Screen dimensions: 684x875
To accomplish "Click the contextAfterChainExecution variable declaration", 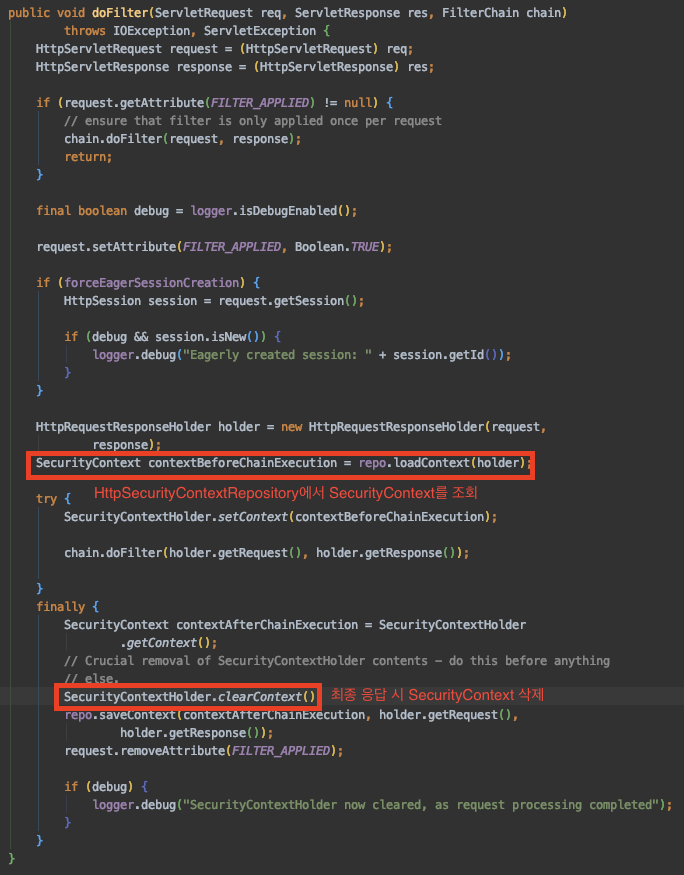I will [x=267, y=624].
